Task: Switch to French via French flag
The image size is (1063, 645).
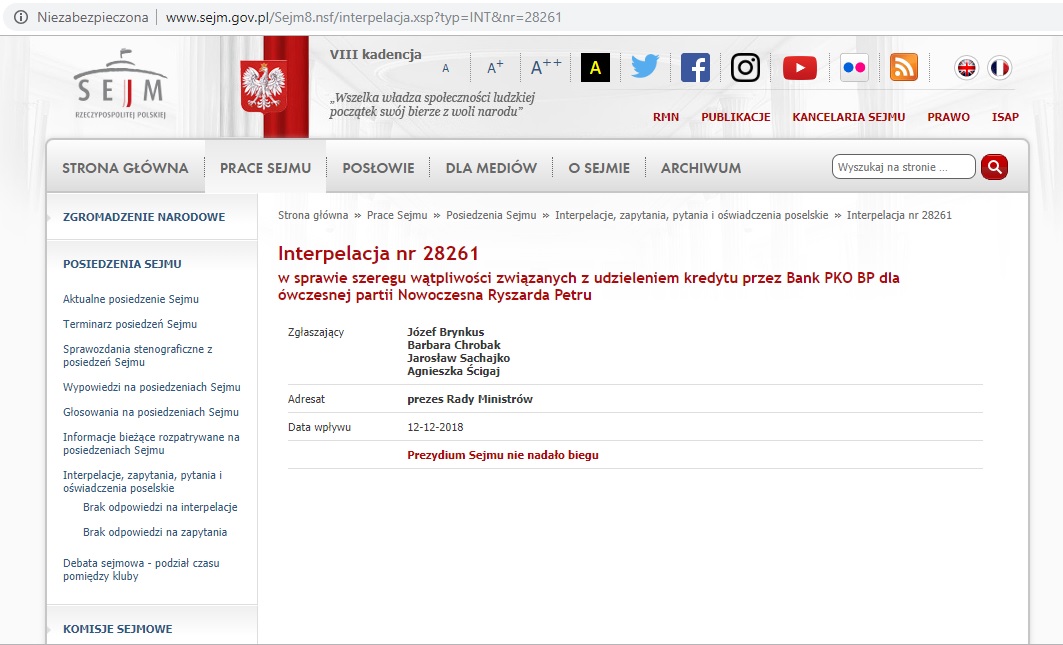Action: click(x=999, y=67)
